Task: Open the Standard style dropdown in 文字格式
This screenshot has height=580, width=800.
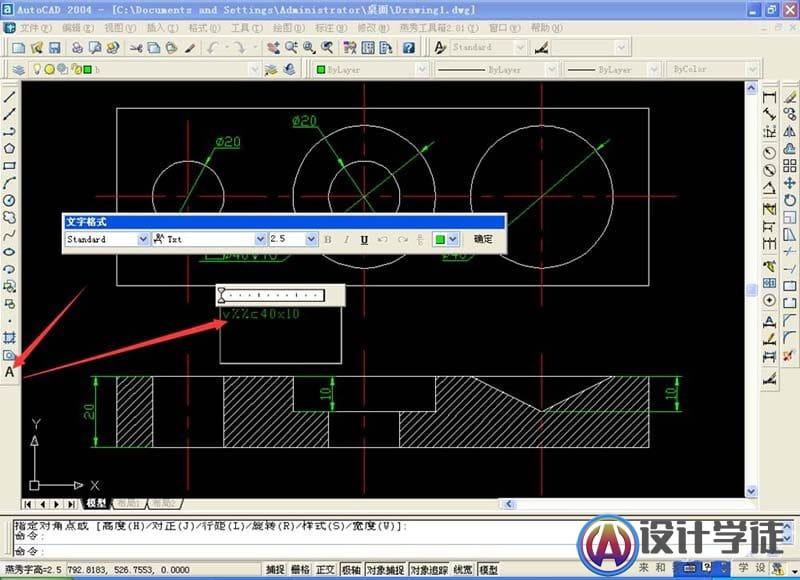Action: point(143,239)
